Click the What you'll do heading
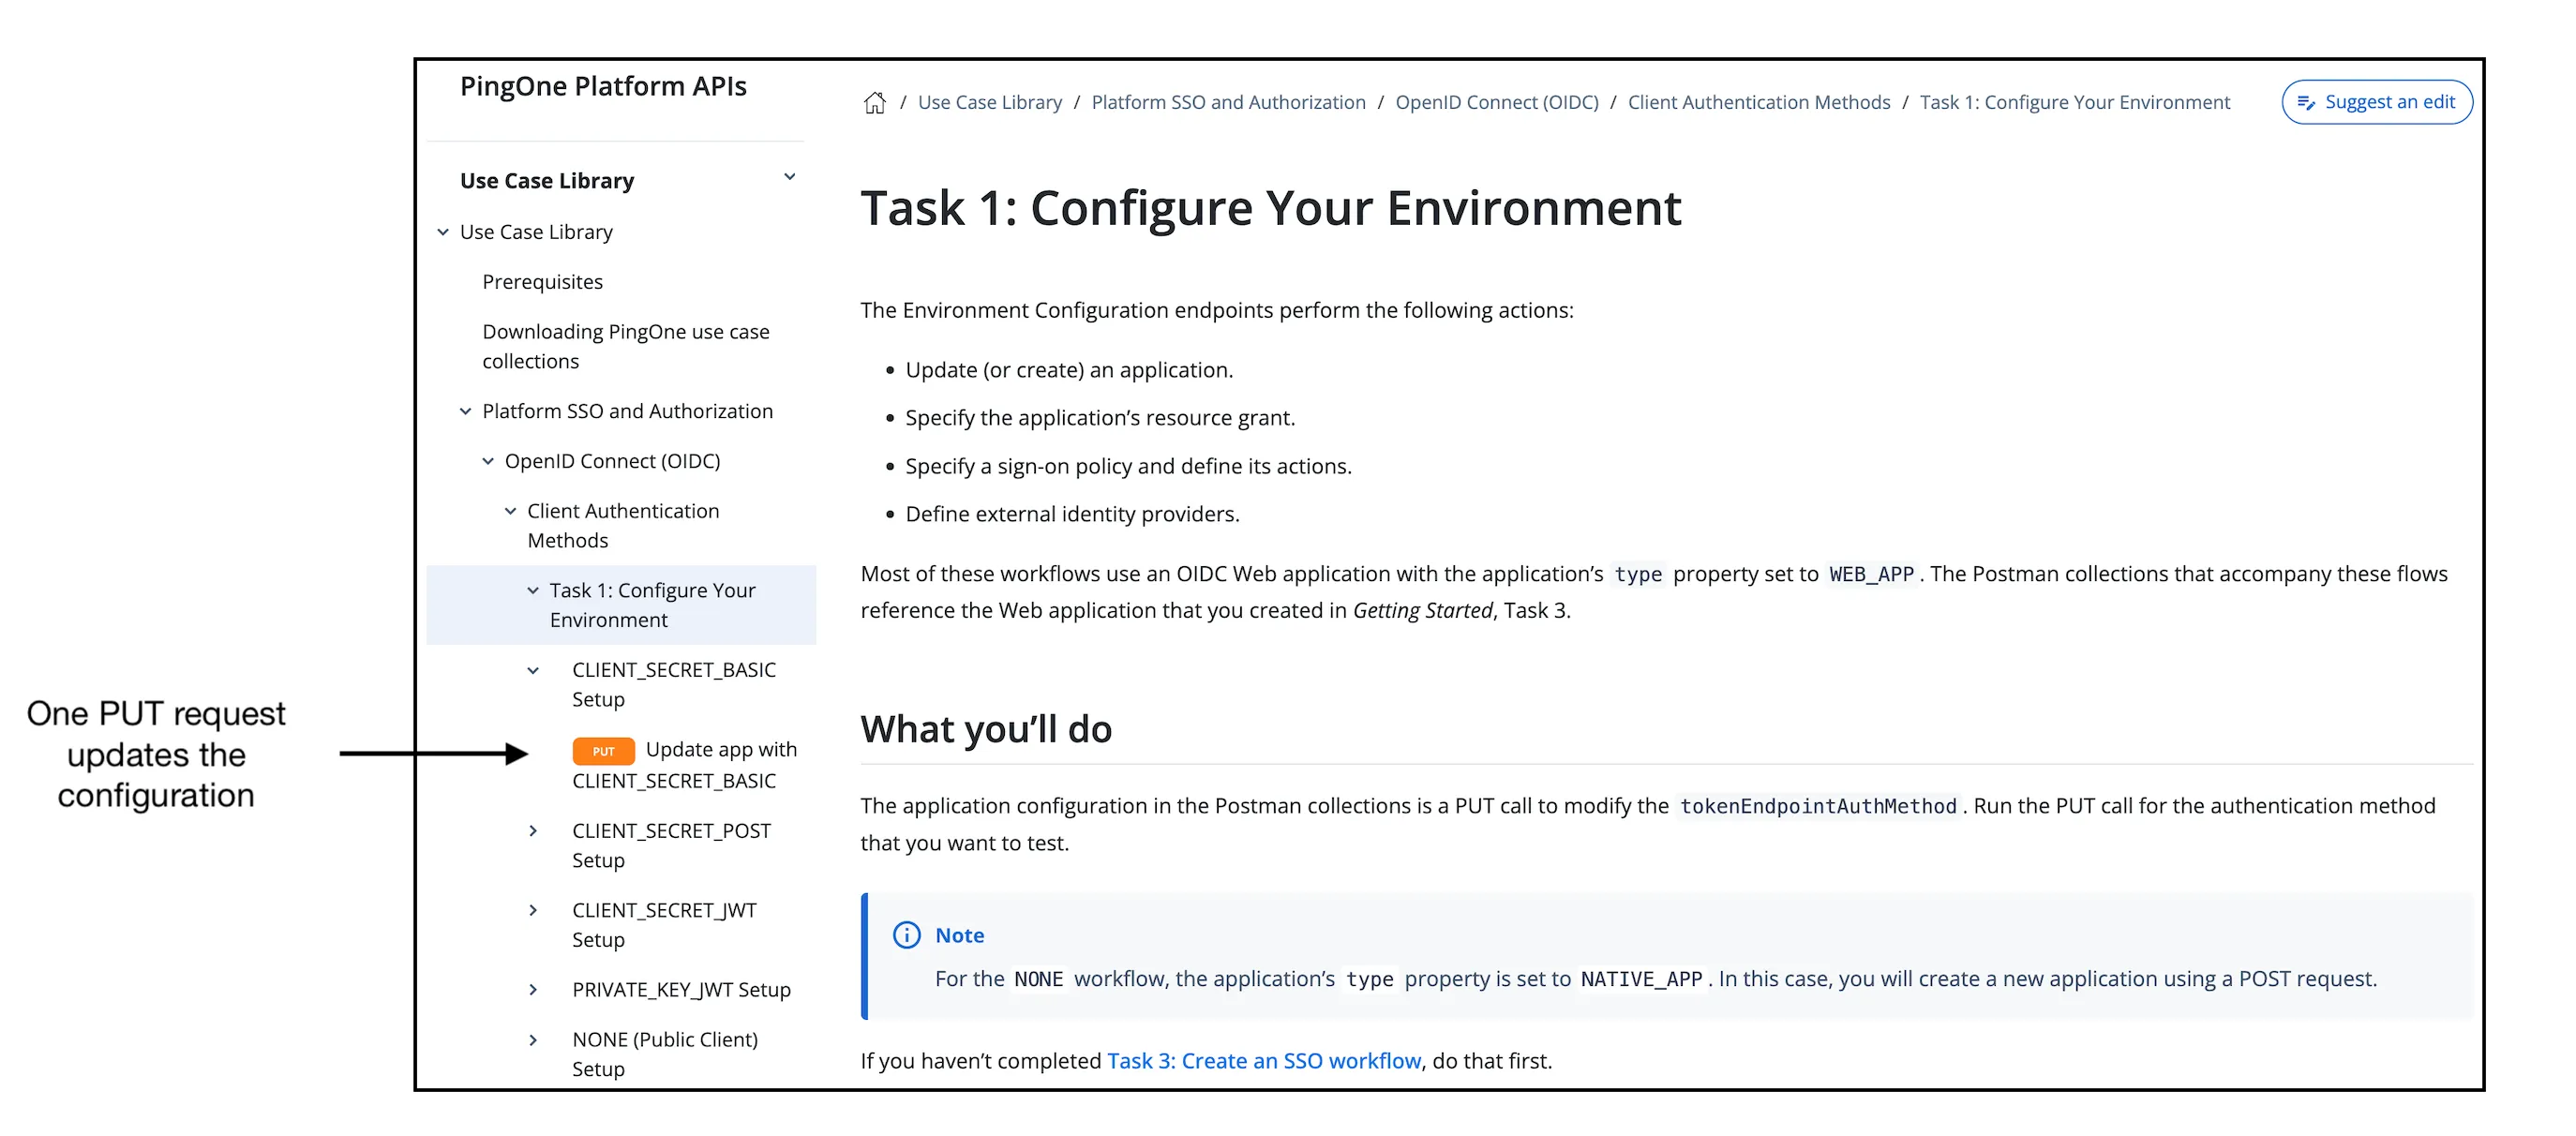2576x1136 pixels. click(x=986, y=729)
